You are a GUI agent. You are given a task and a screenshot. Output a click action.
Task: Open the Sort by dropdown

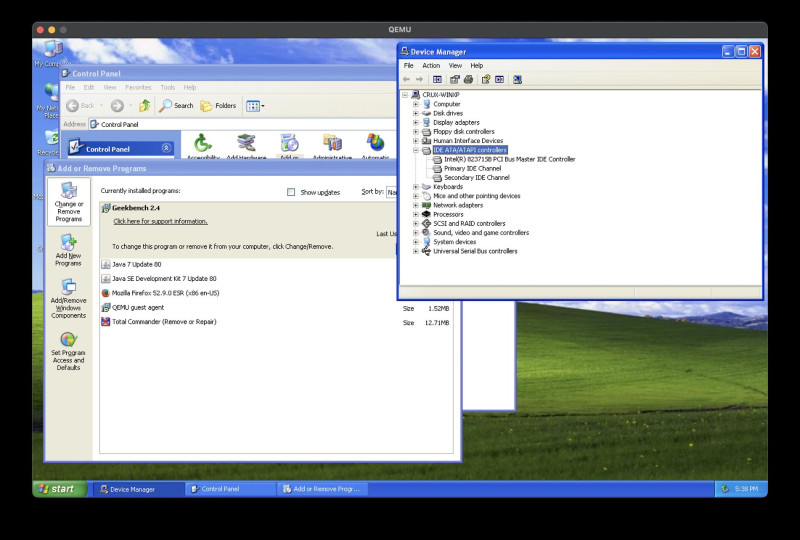(391, 192)
